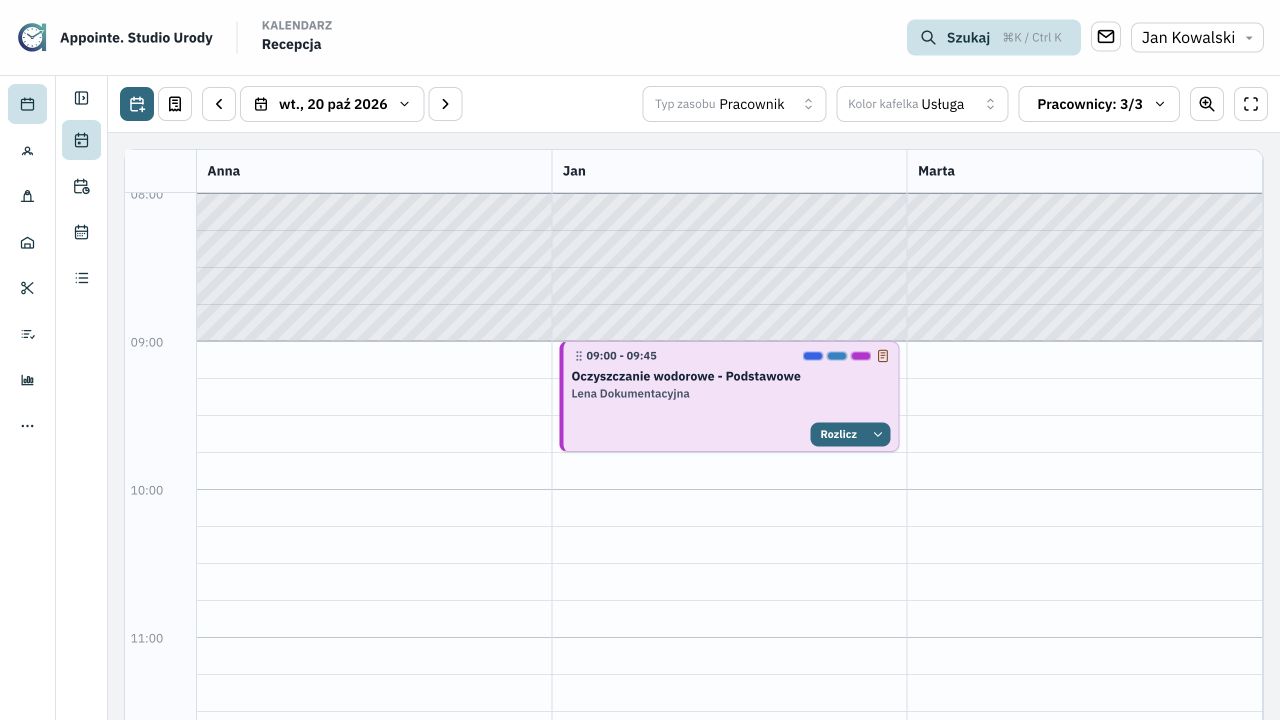
Task: Open the more options ellipsis in sidebar
Action: point(27,426)
